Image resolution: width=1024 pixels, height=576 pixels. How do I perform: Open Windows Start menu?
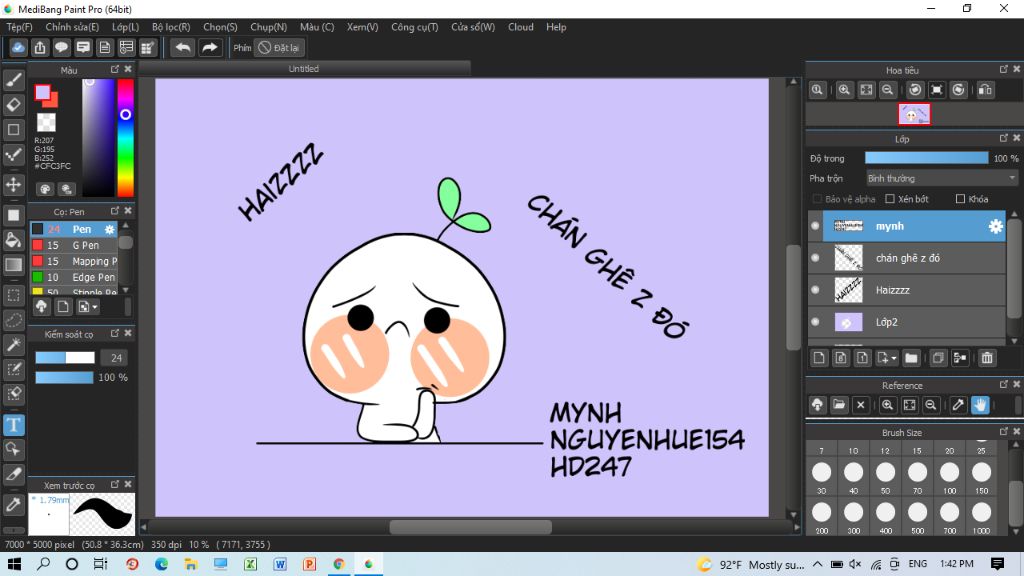14,564
